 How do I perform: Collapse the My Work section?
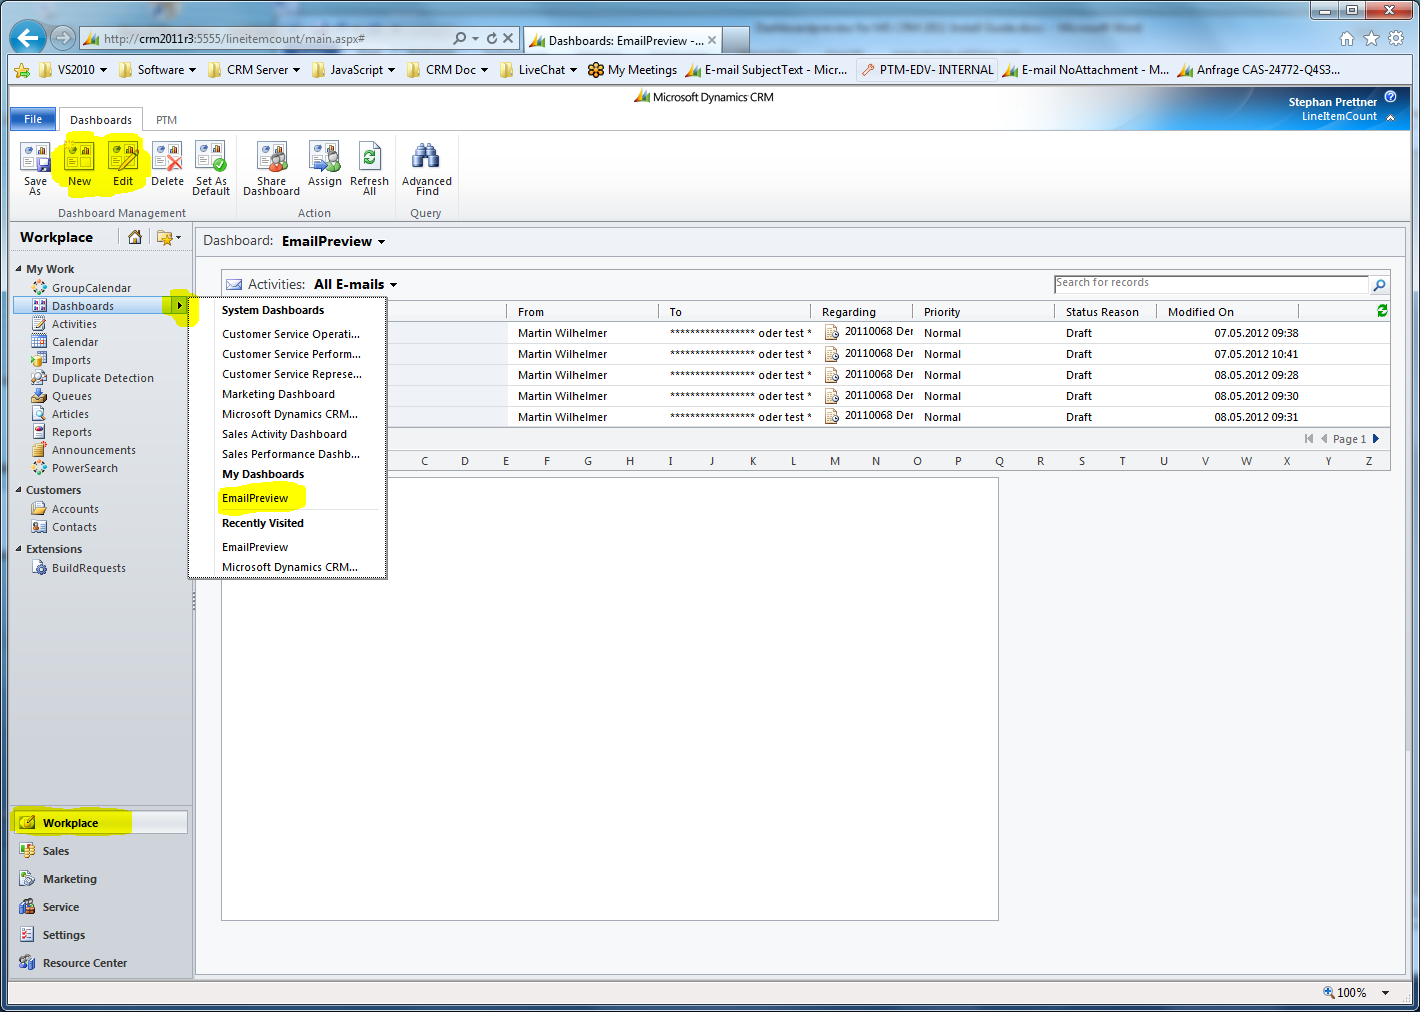pyautogui.click(x=18, y=269)
